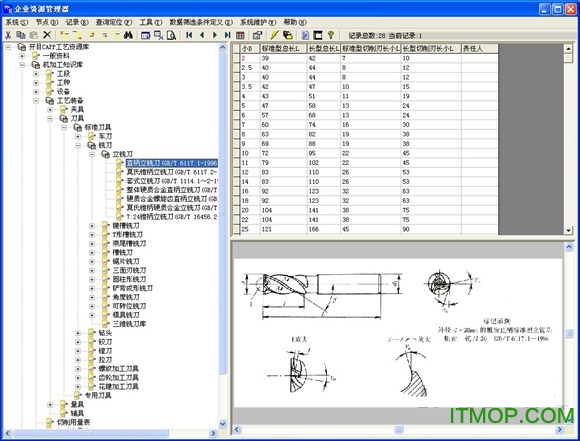Expand the 键槽铣刀 tree node
The width and height of the screenshot is (580, 441).
[92, 226]
